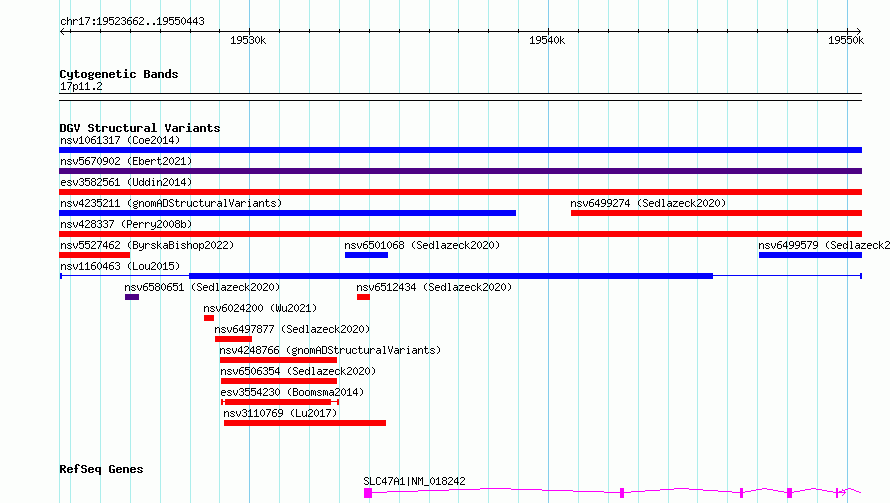Open the nsv428337 (Perry2008b) label
The height and width of the screenshot is (503, 890).
click(126, 224)
